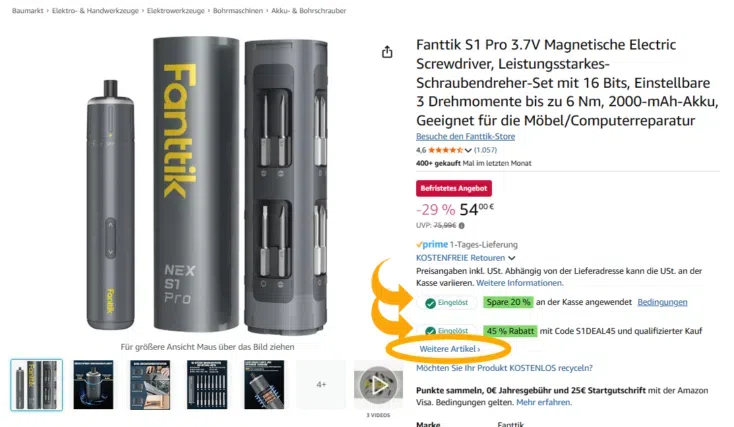Open the Bedingungen link
The height and width of the screenshot is (427, 734).
[x=662, y=302]
